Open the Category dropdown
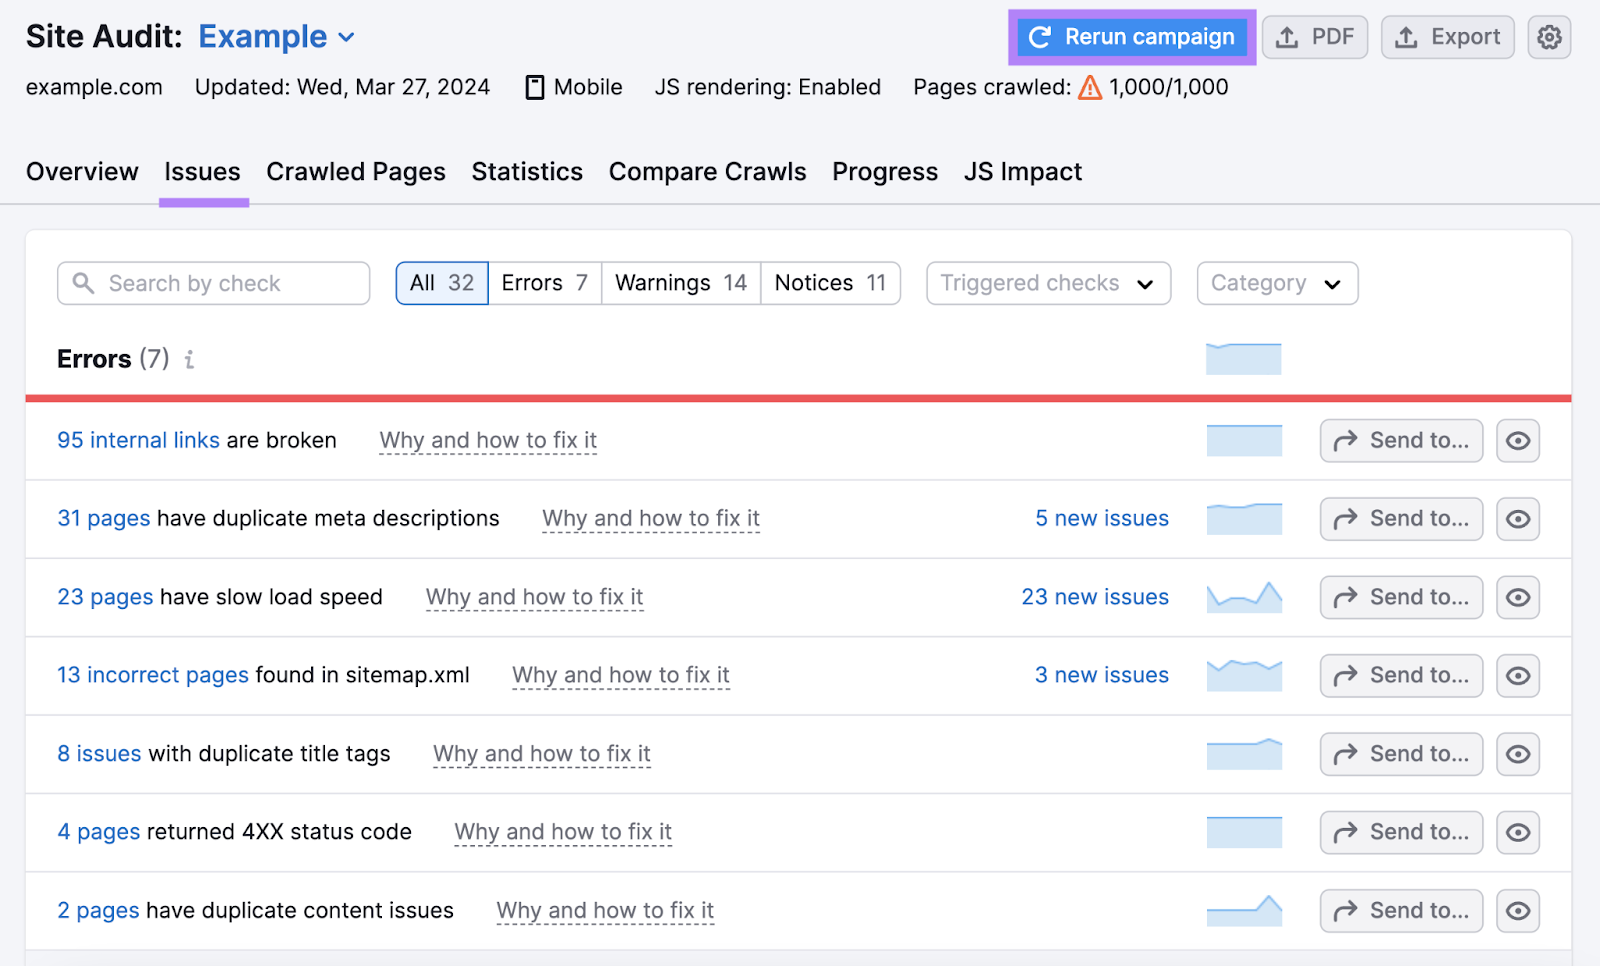This screenshot has width=1600, height=966. click(x=1276, y=283)
